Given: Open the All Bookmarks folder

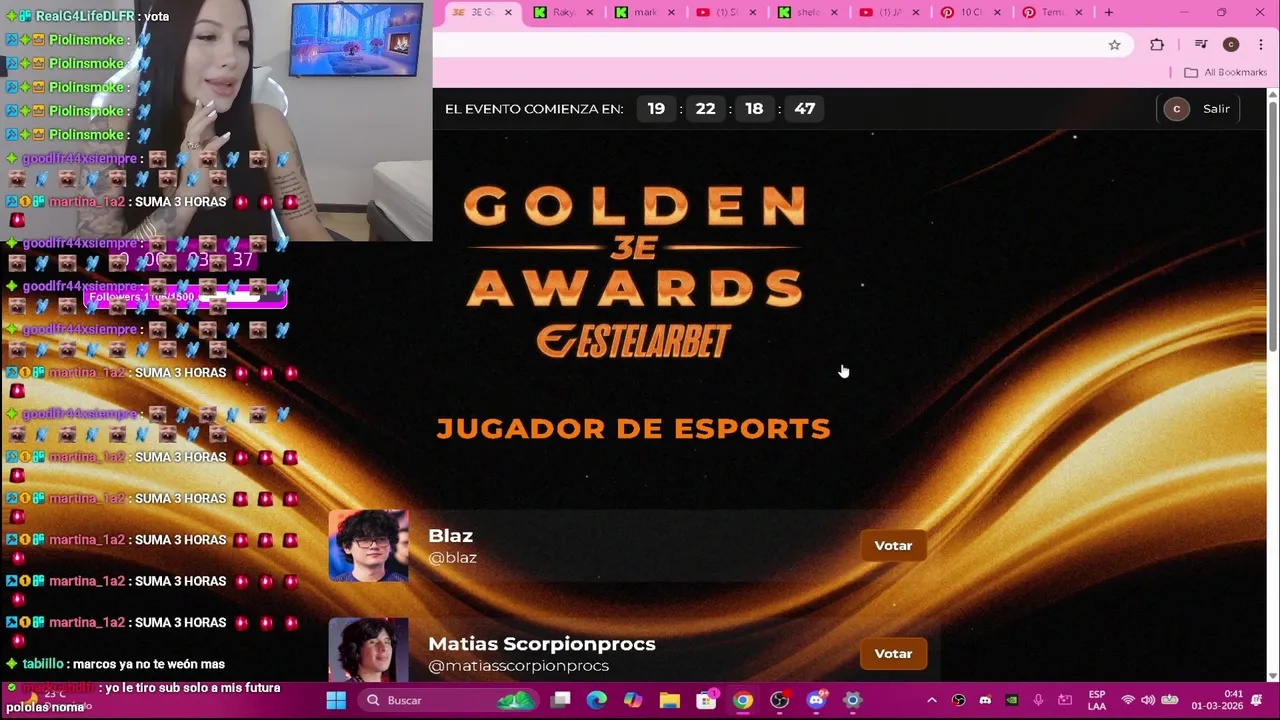Looking at the screenshot, I should point(1225,72).
